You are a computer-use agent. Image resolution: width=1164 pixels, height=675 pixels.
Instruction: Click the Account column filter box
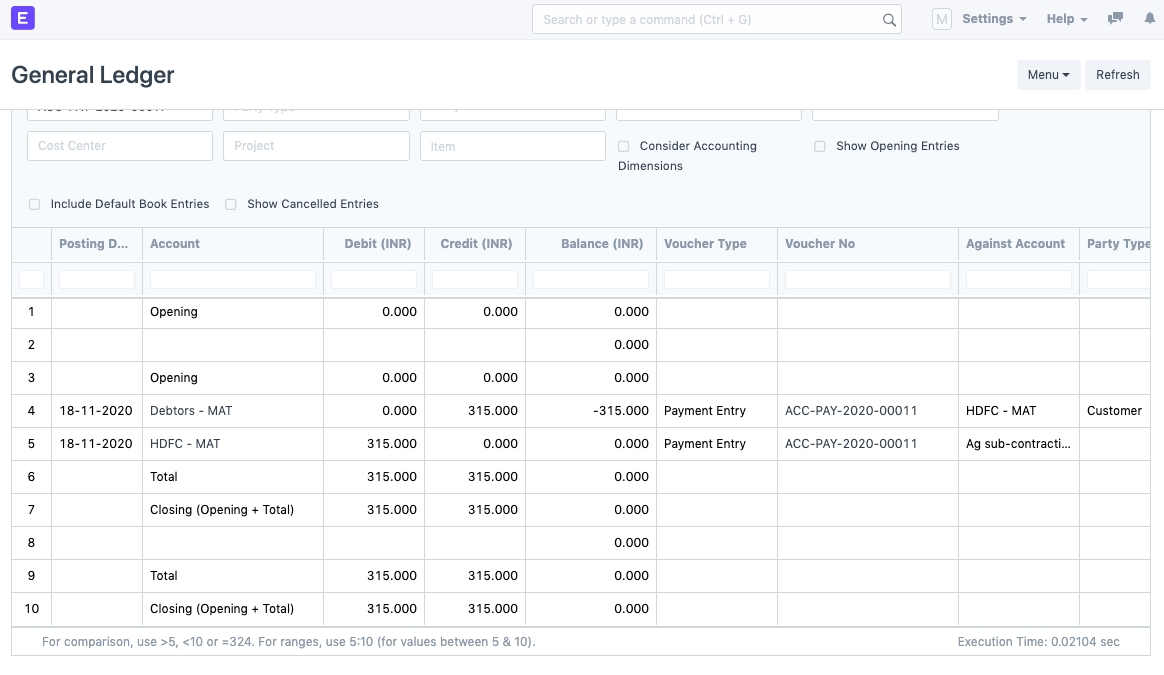(x=232, y=280)
